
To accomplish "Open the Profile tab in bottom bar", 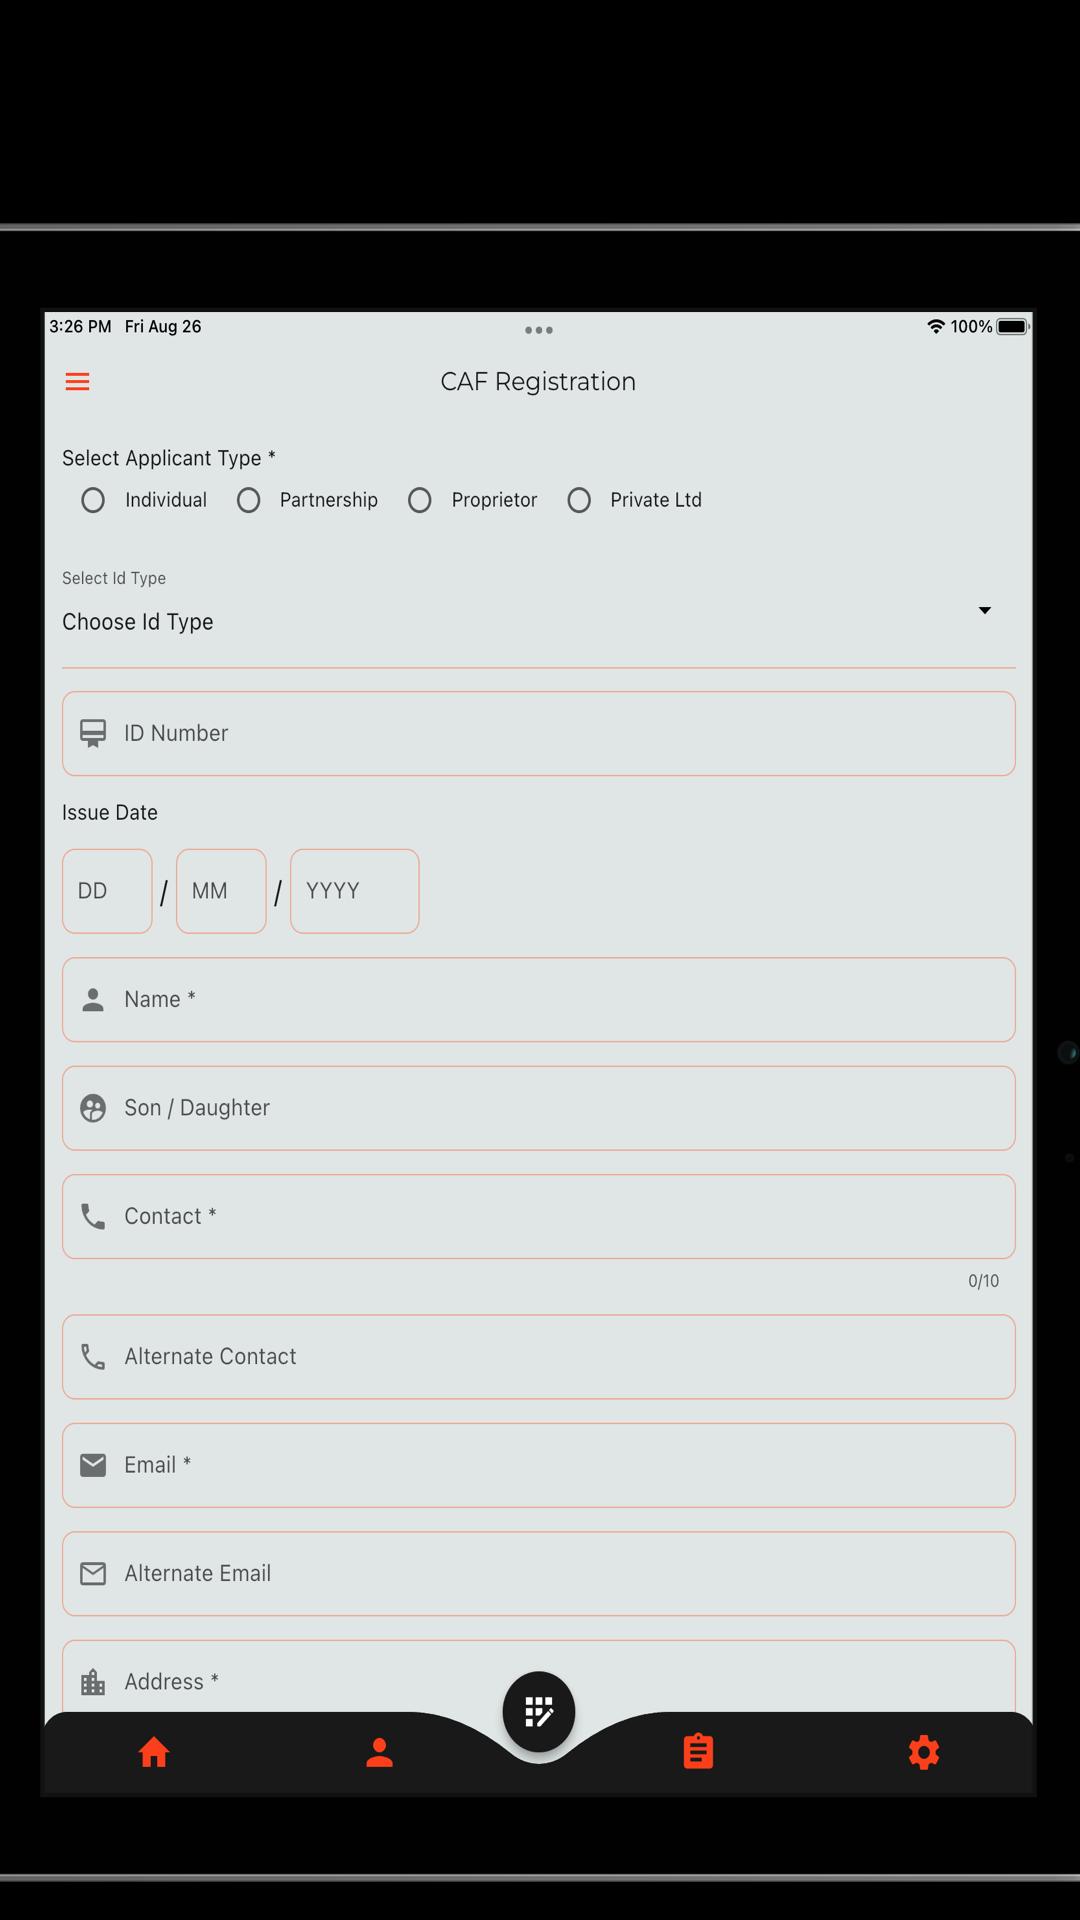I will click(379, 1752).
